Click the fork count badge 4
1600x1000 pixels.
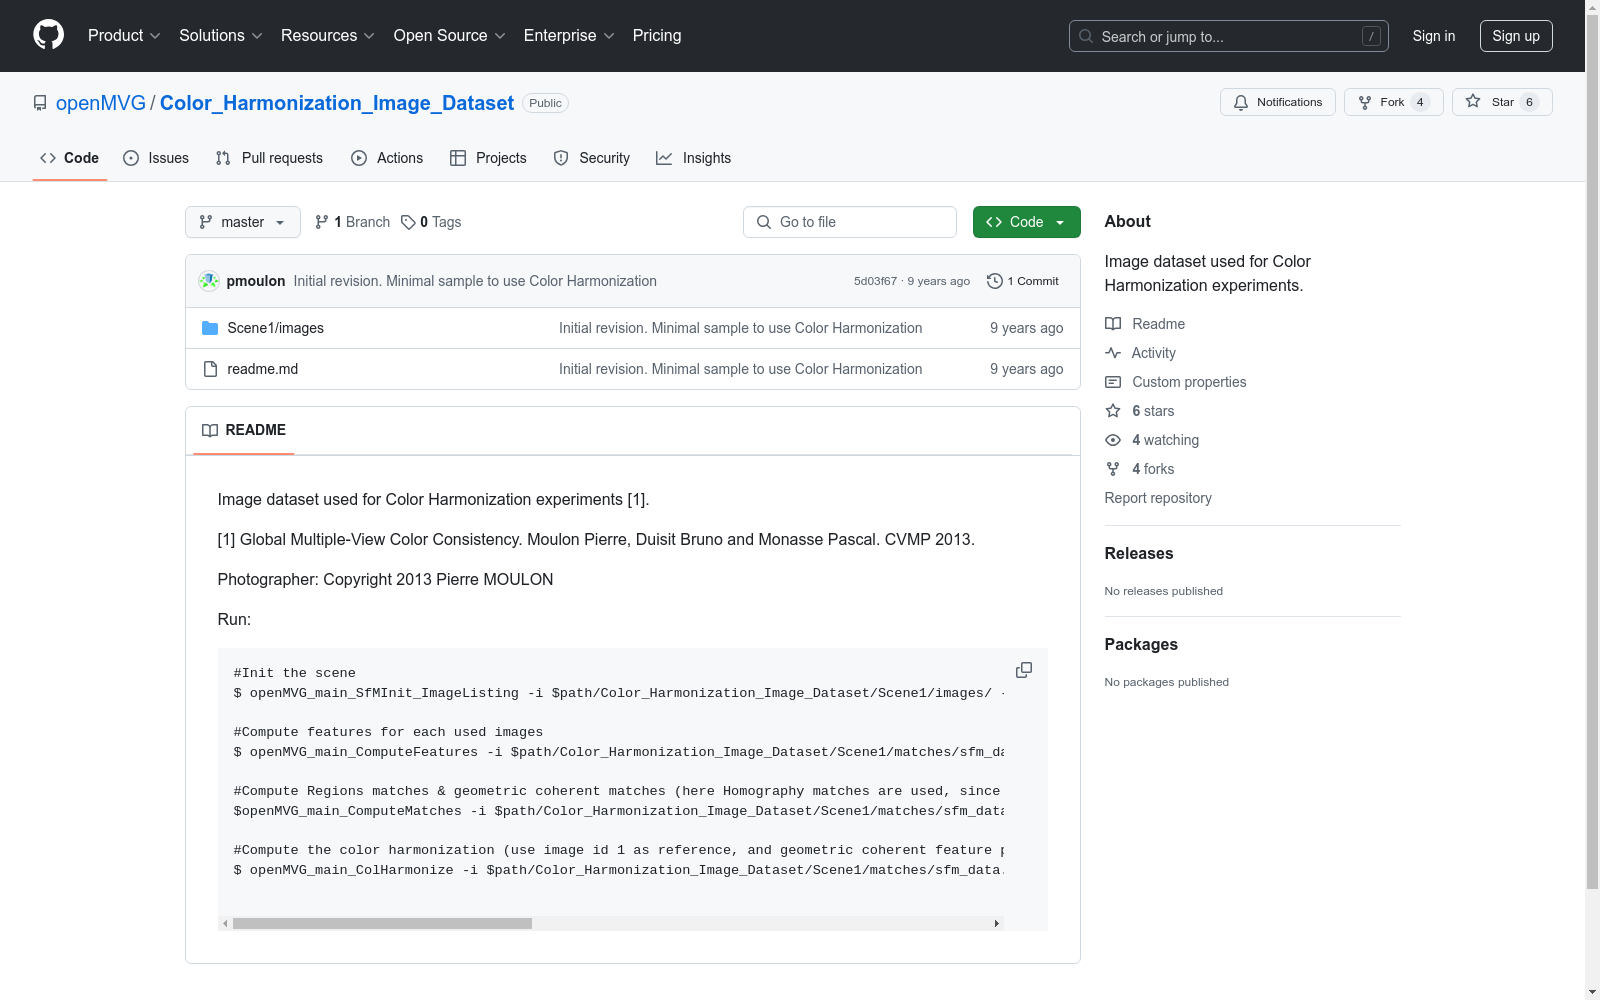[1420, 102]
